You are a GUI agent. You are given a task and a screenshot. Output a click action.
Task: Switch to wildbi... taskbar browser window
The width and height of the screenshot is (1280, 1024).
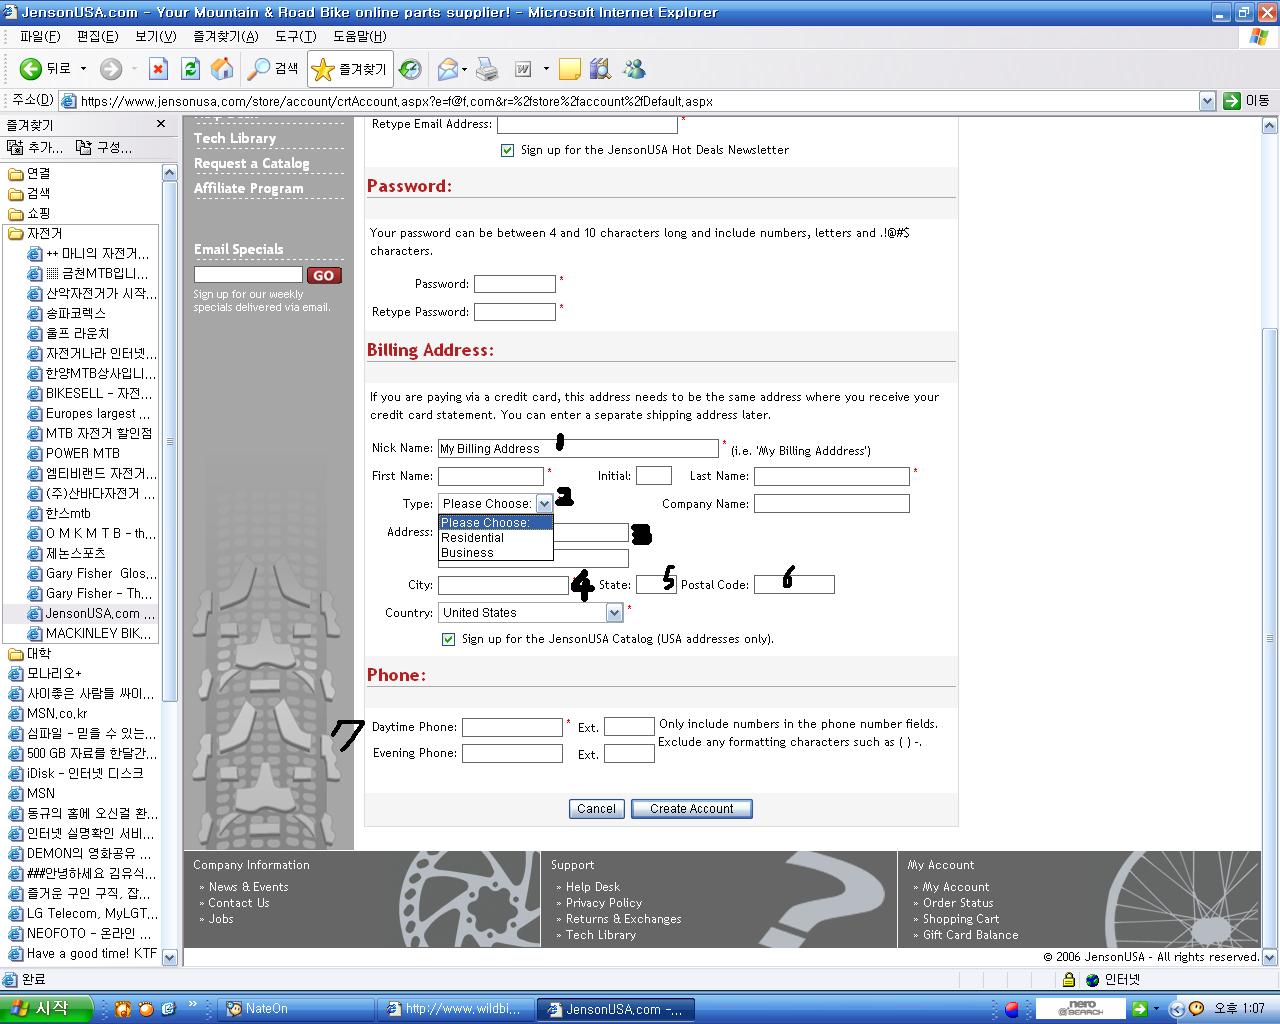[455, 1009]
